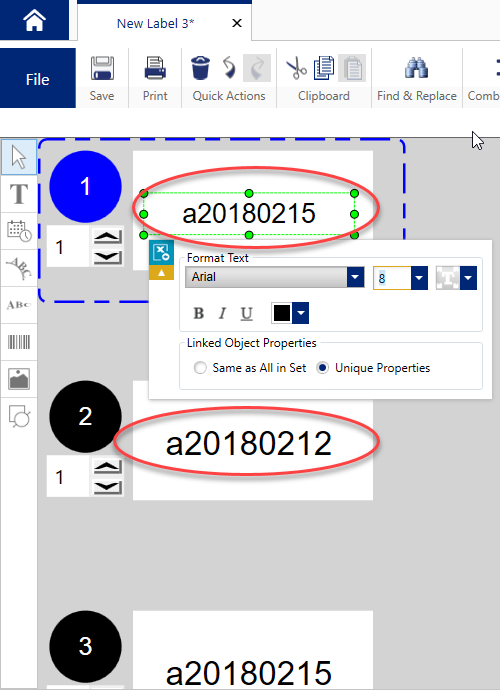Expand the text color dropdown arrow
This screenshot has width=500, height=698.
tap(301, 313)
